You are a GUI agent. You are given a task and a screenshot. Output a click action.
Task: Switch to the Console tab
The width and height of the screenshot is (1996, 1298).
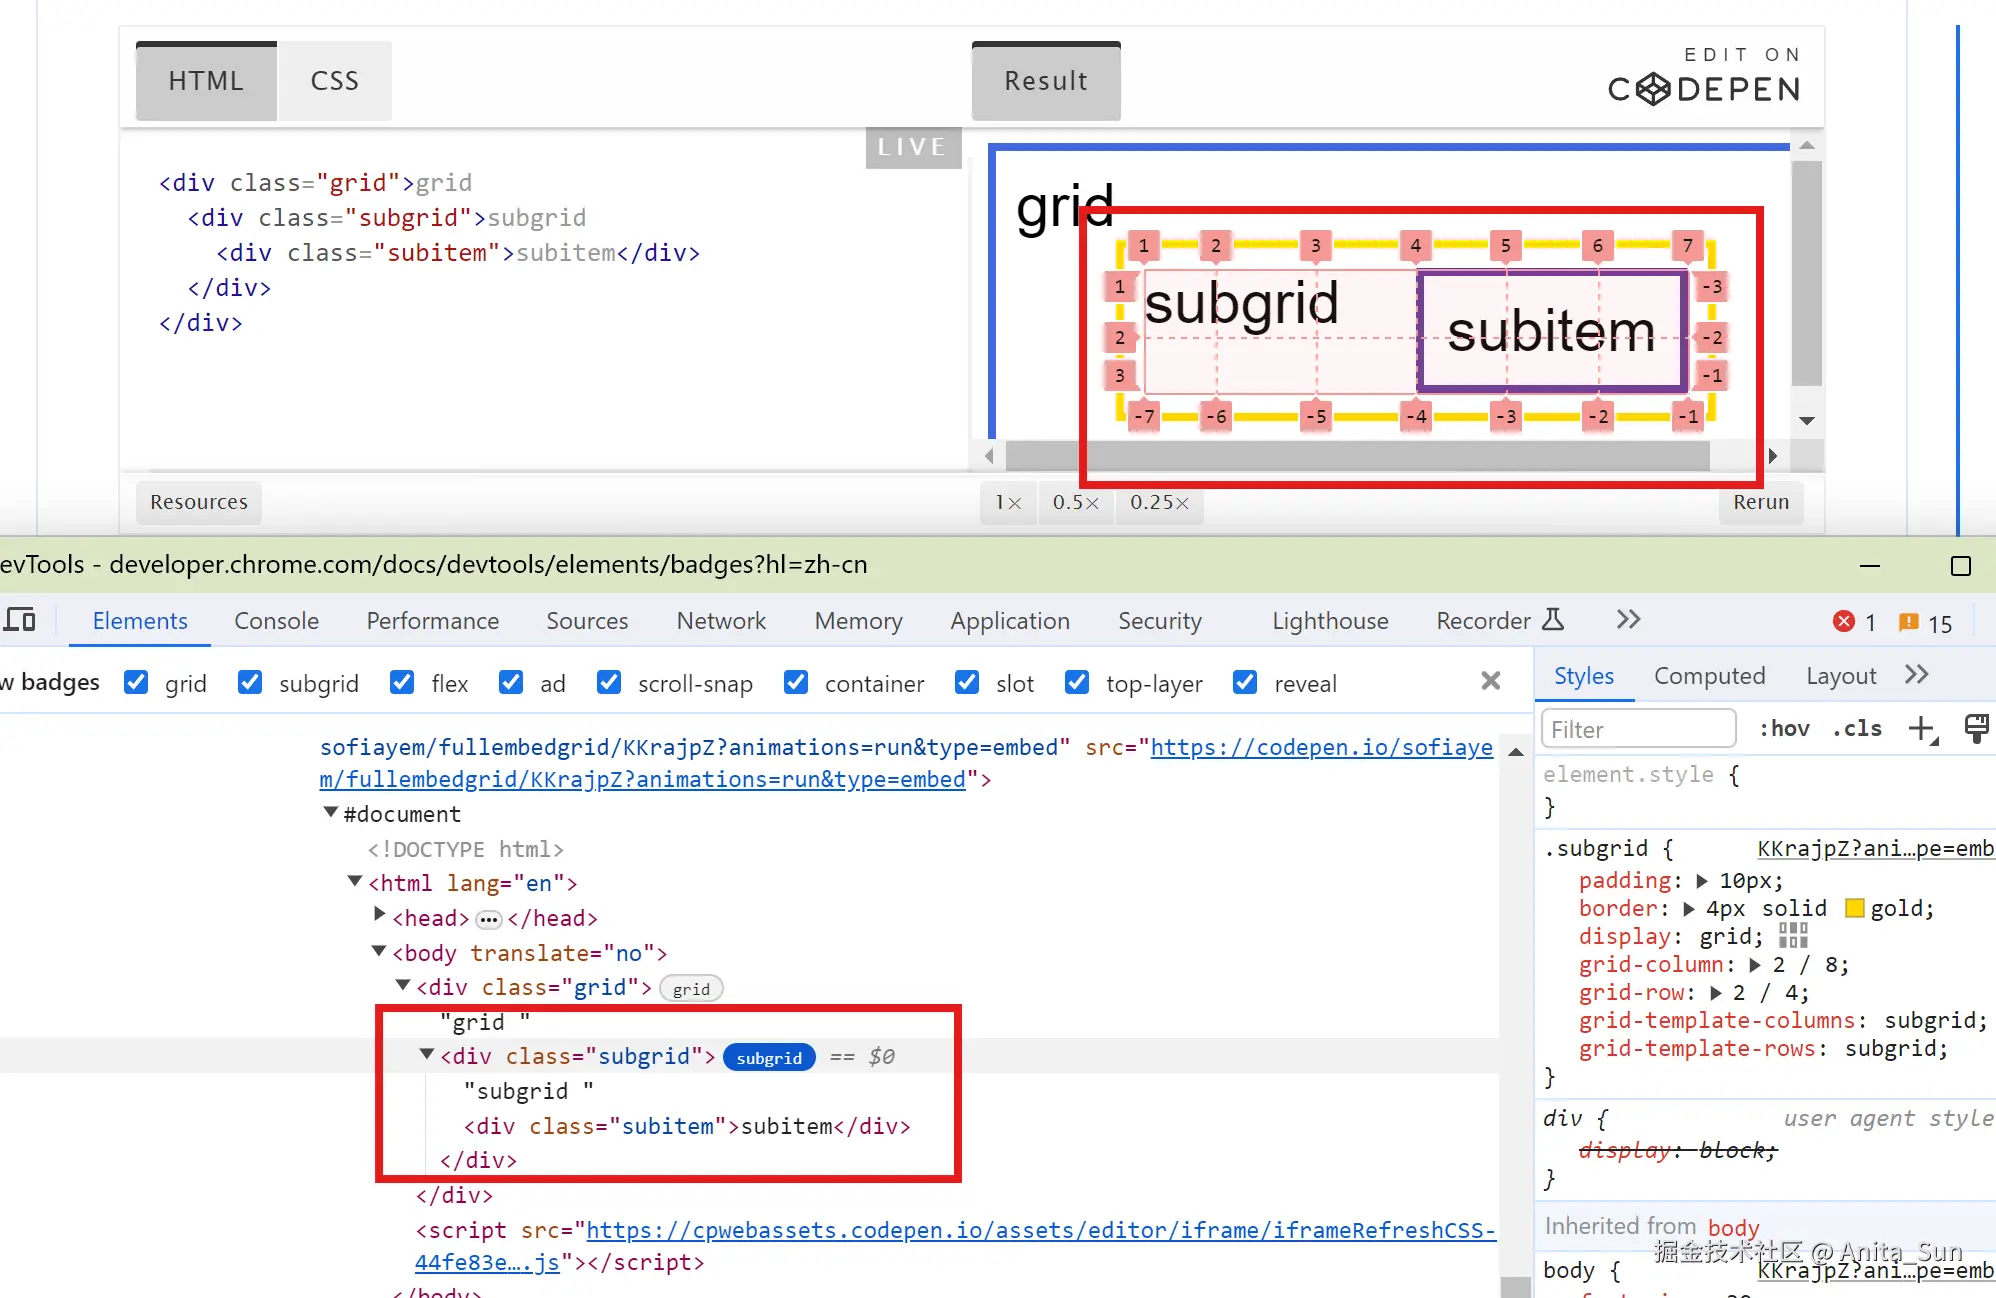click(276, 621)
